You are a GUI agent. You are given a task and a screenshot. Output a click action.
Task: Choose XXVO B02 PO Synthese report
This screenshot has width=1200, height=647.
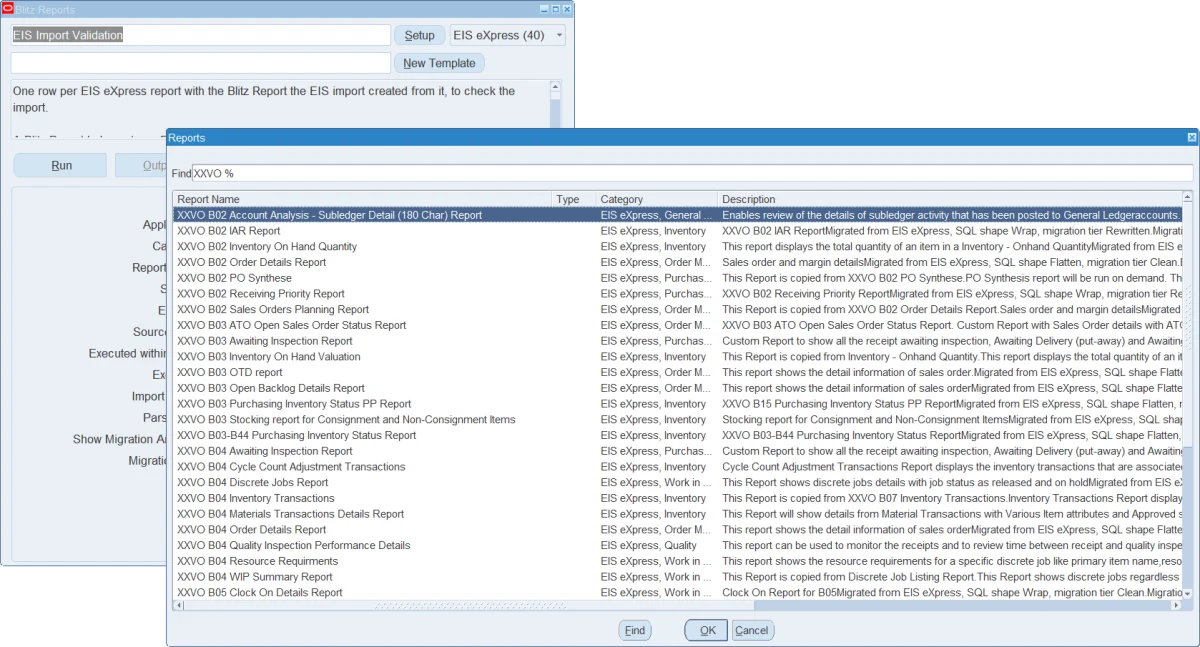pyautogui.click(x=677, y=278)
